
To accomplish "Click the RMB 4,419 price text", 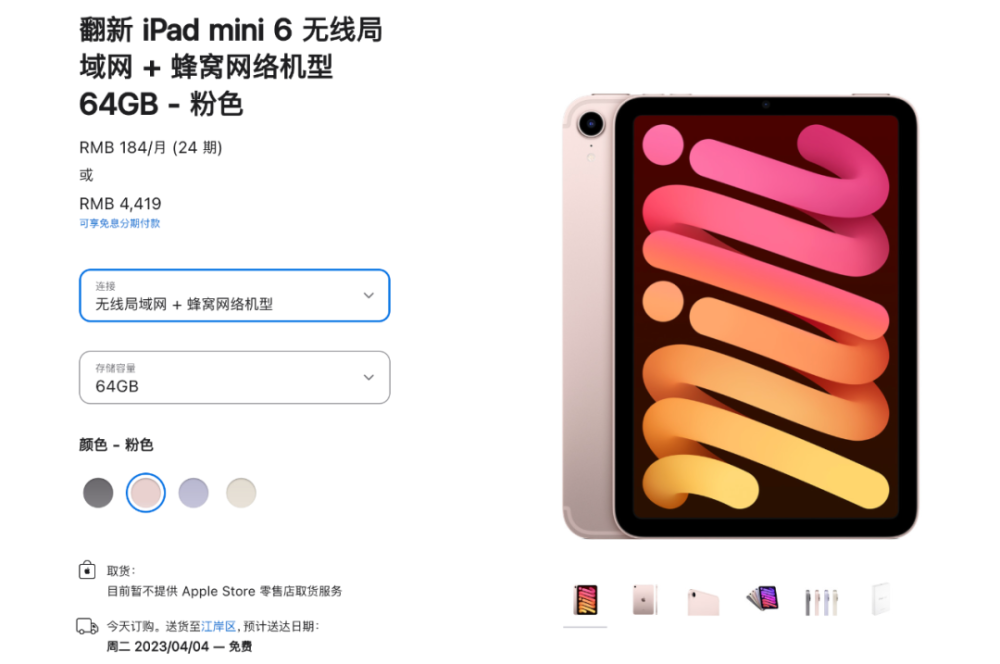I will pos(120,203).
